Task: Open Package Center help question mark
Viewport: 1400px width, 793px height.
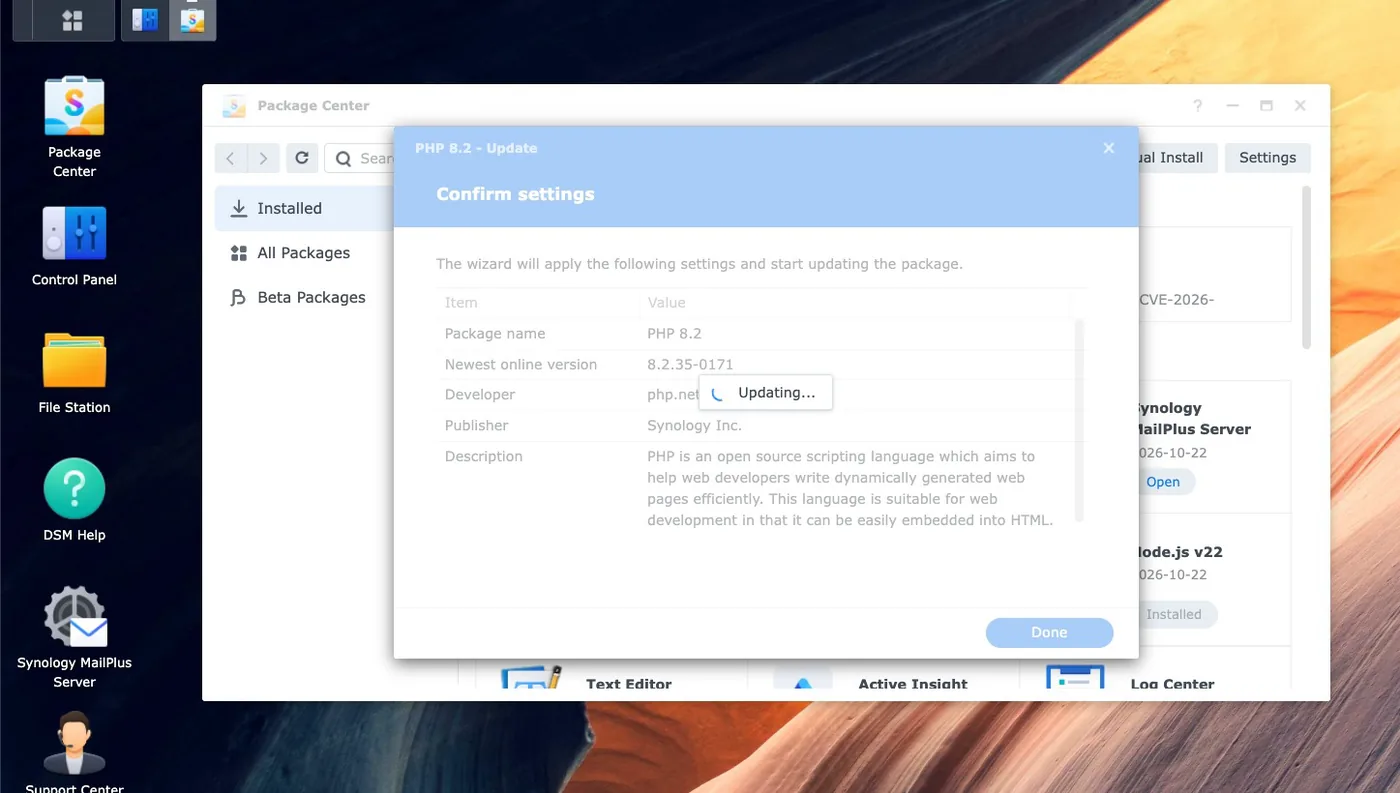Action: pos(1198,106)
